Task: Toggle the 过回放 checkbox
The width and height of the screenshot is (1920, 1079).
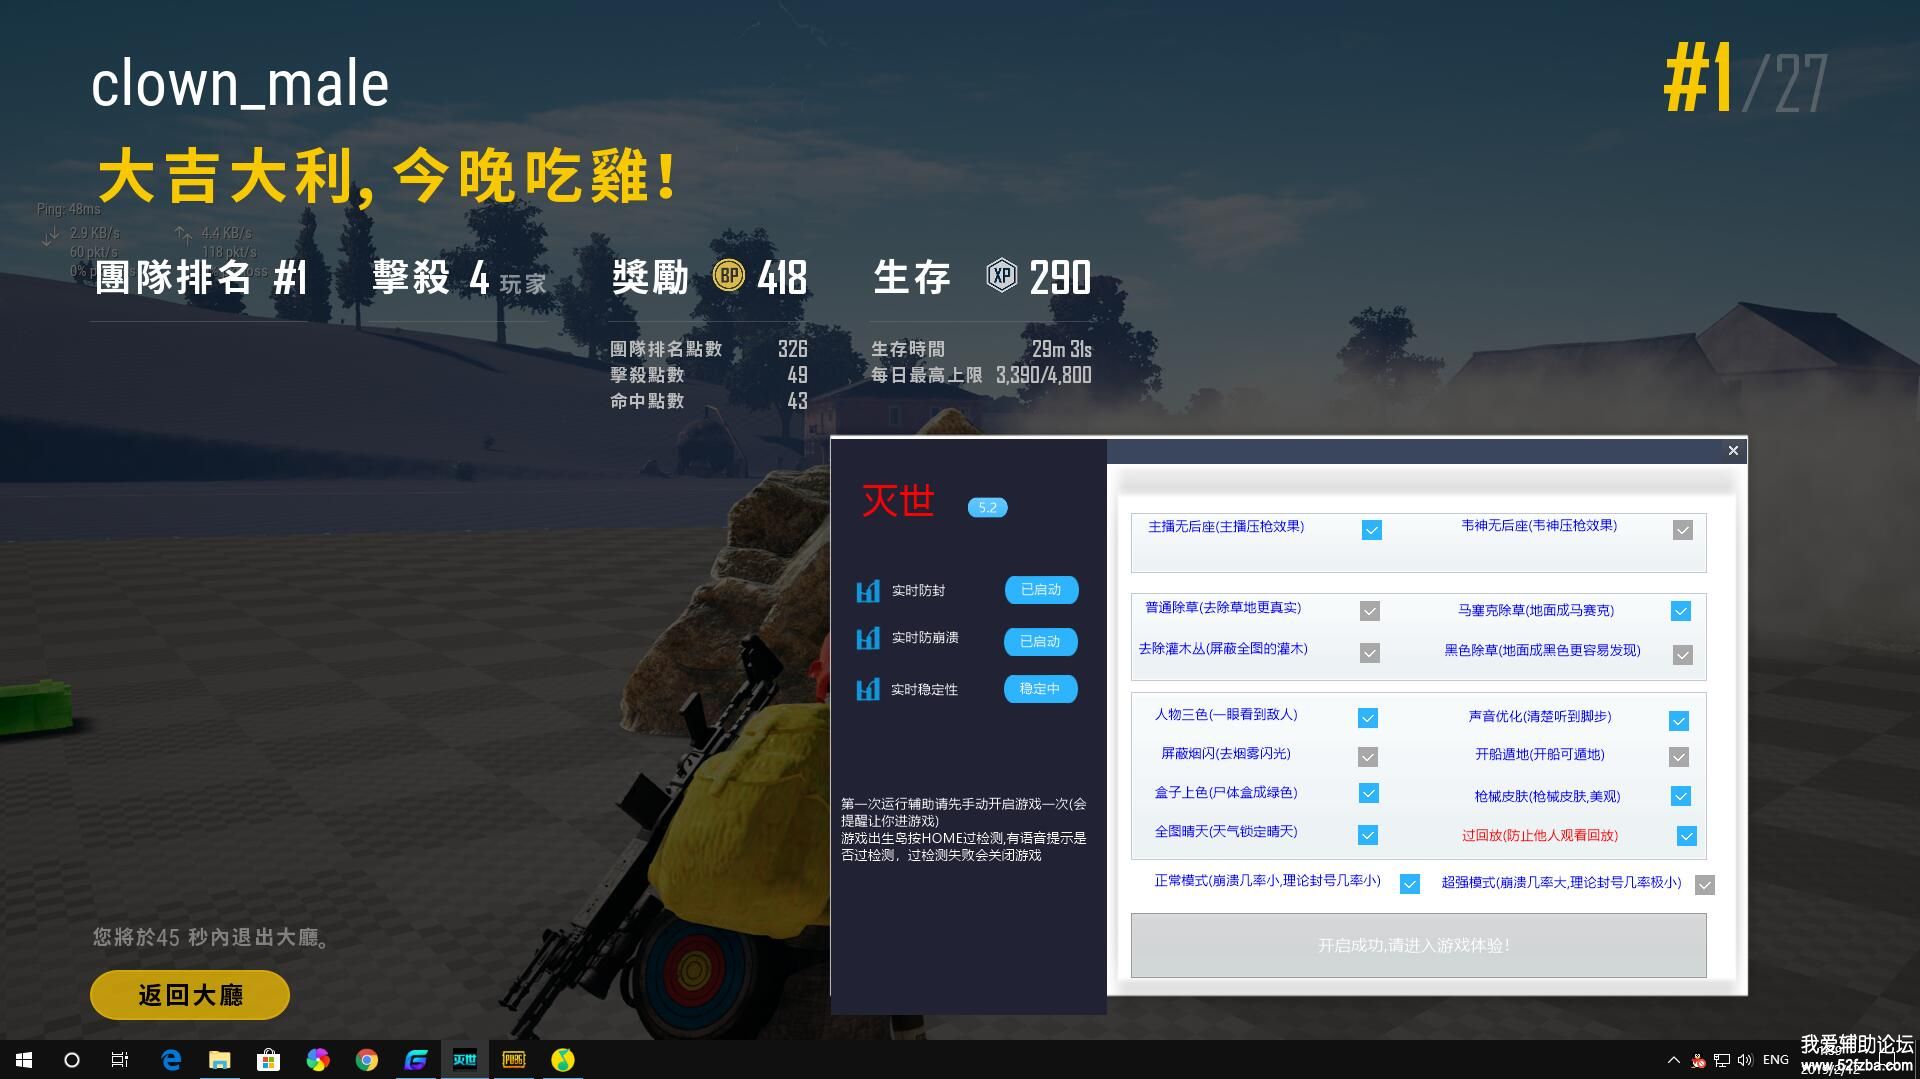Action: click(x=1687, y=836)
